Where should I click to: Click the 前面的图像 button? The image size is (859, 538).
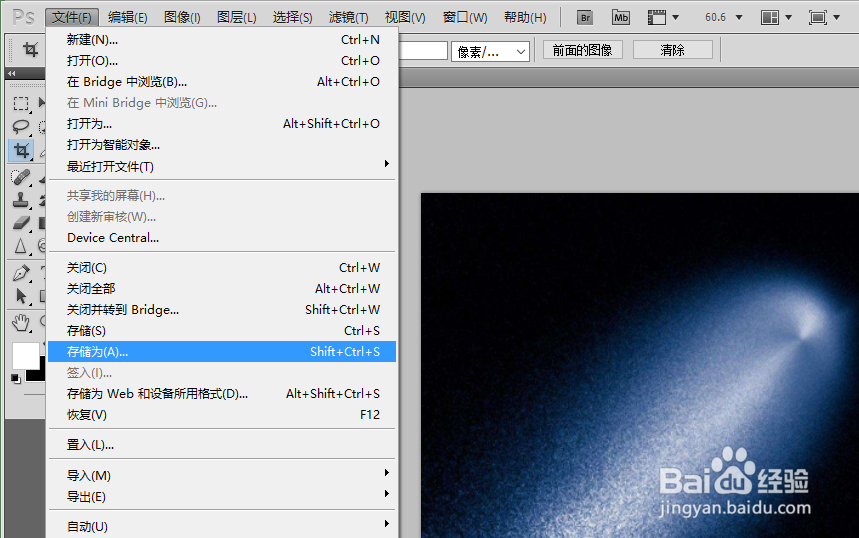click(582, 50)
